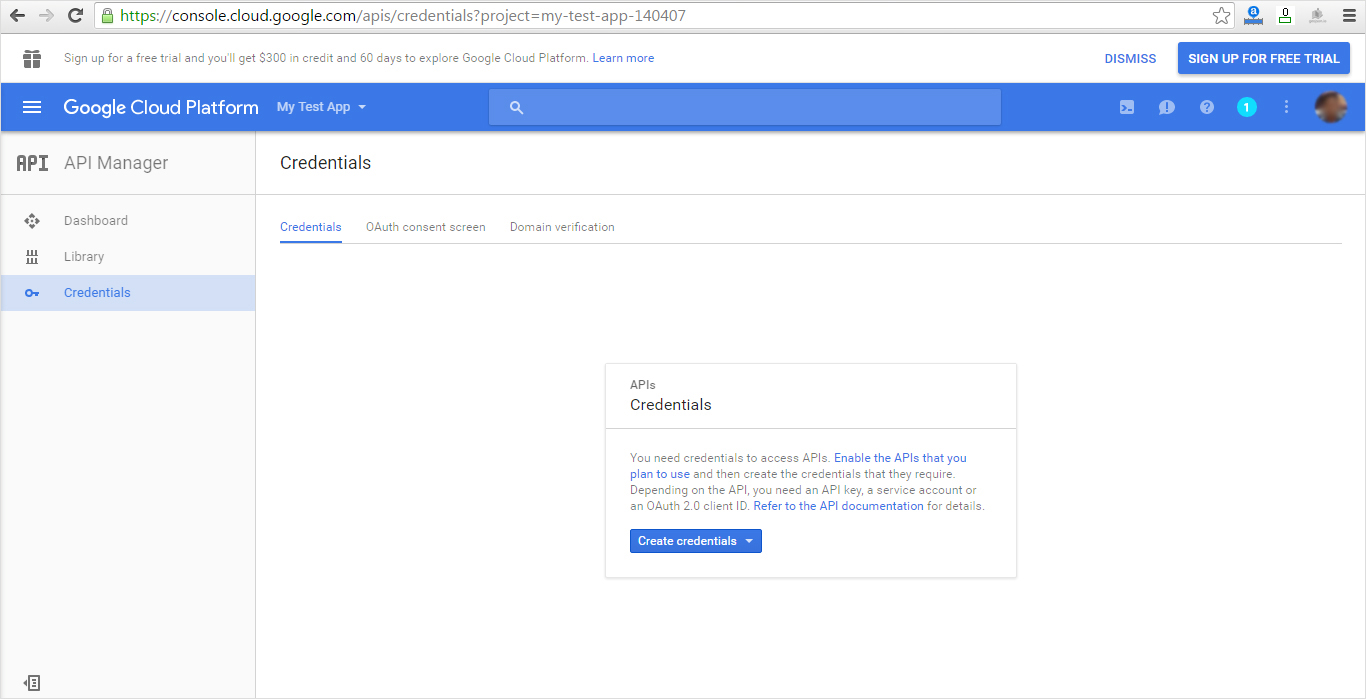Collapse the sidebar with the bottom-left icon

coord(32,683)
